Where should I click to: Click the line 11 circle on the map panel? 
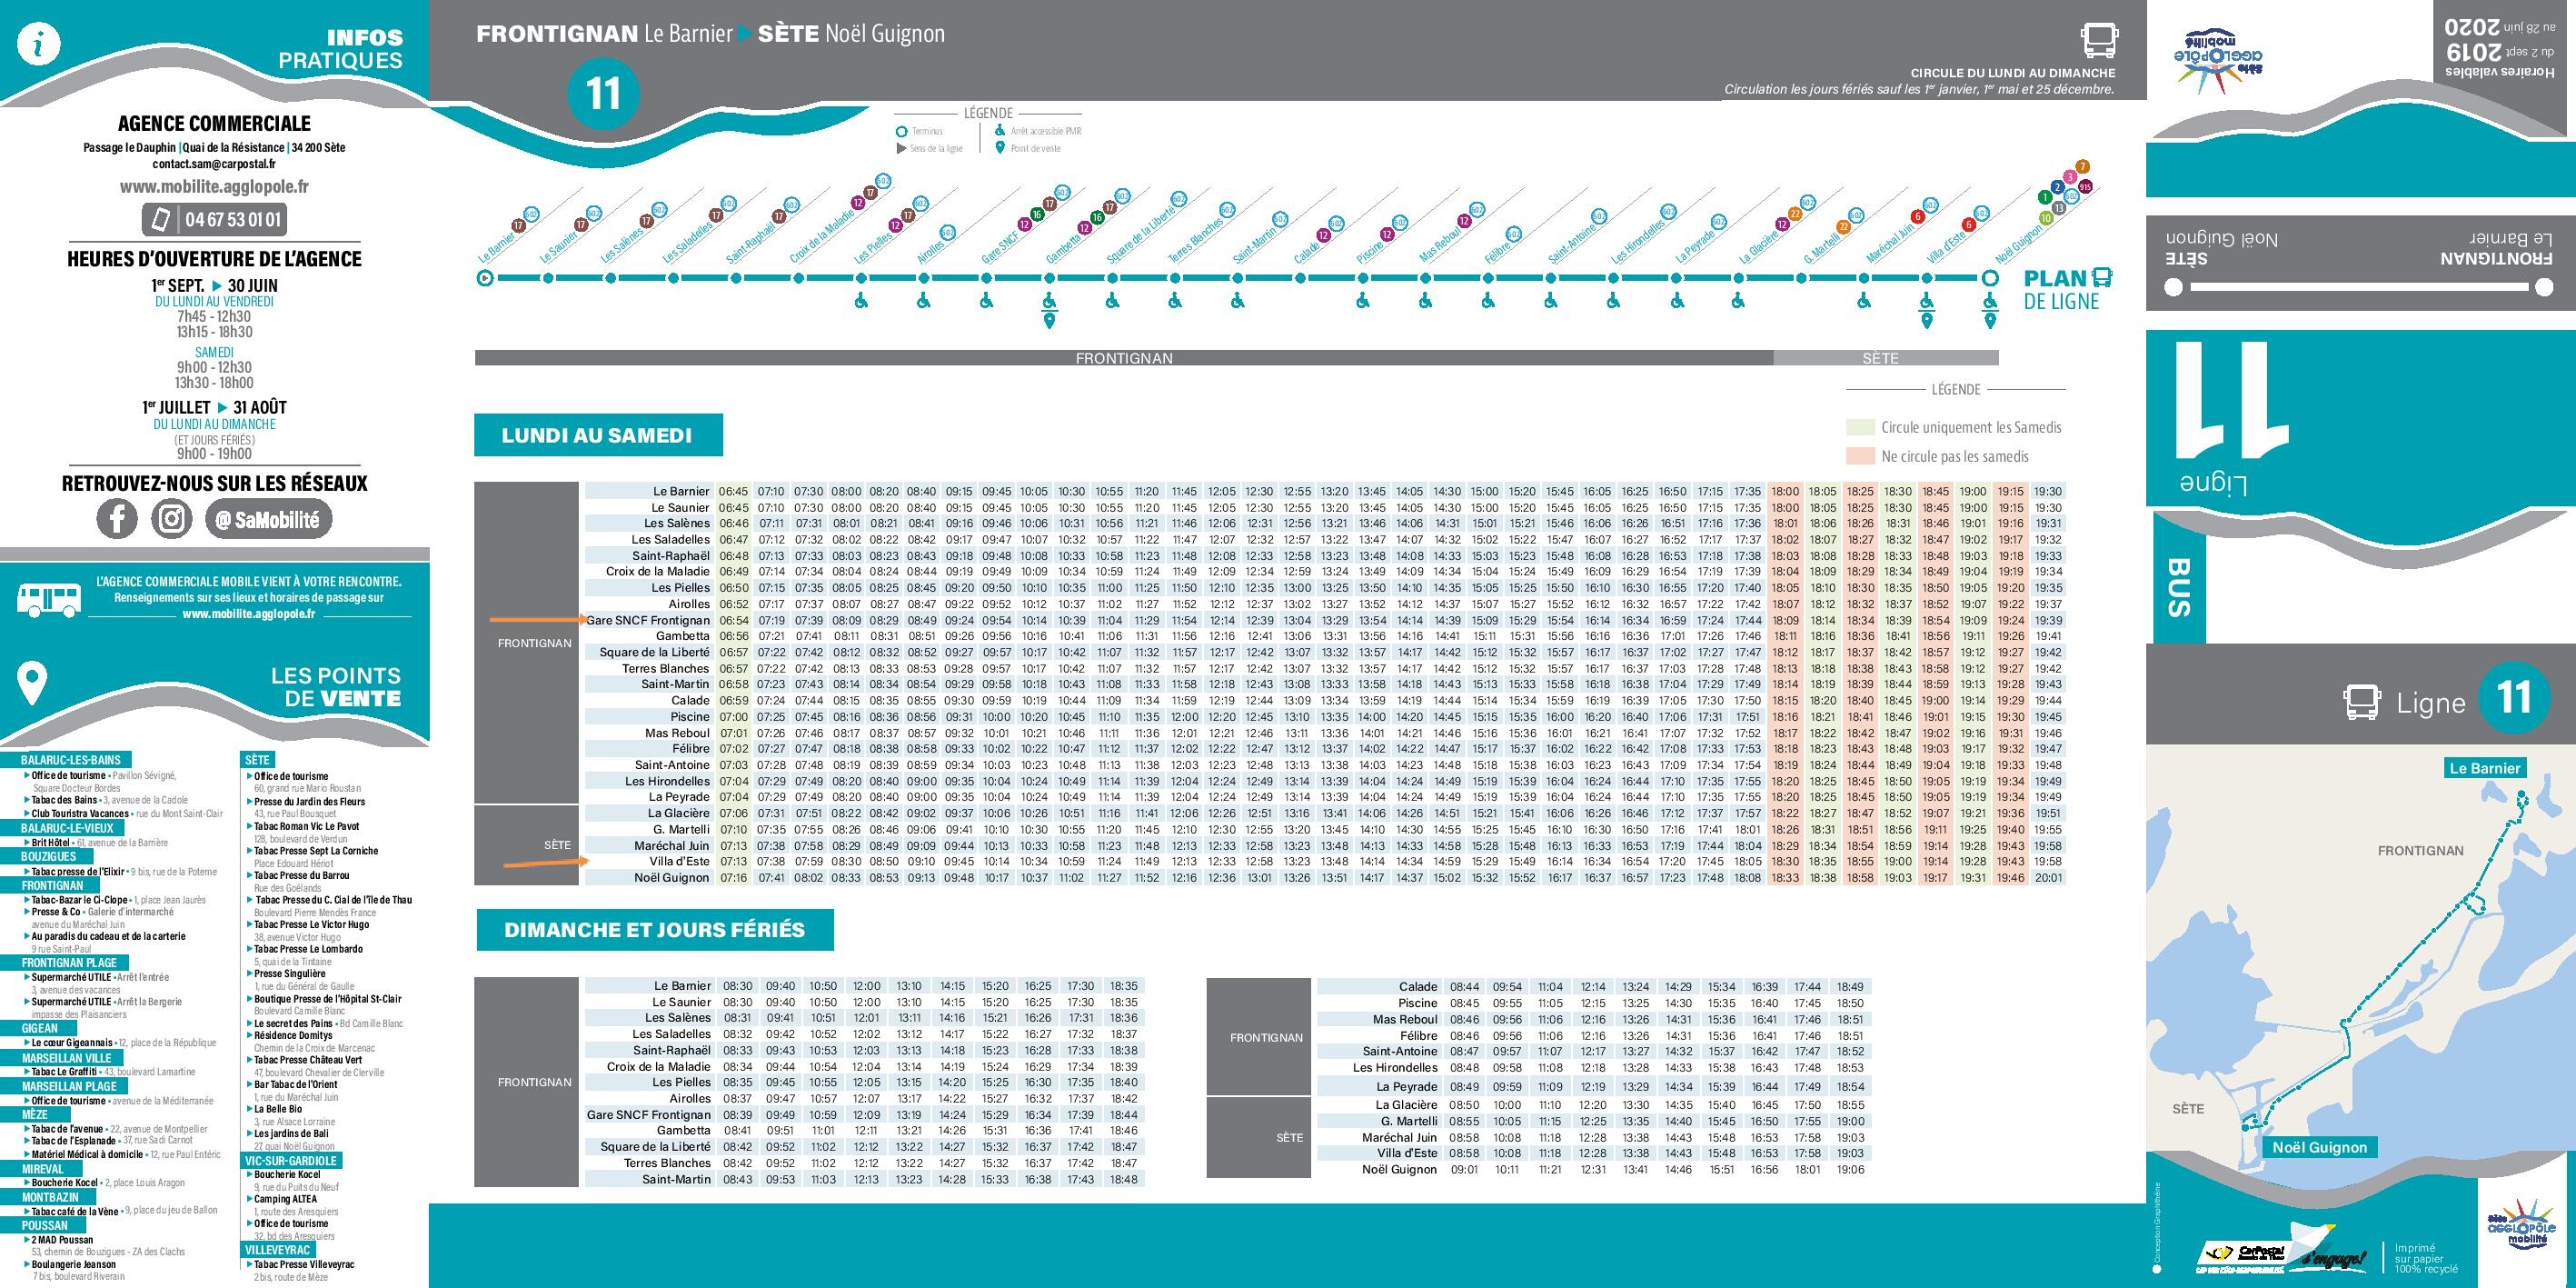(2515, 697)
